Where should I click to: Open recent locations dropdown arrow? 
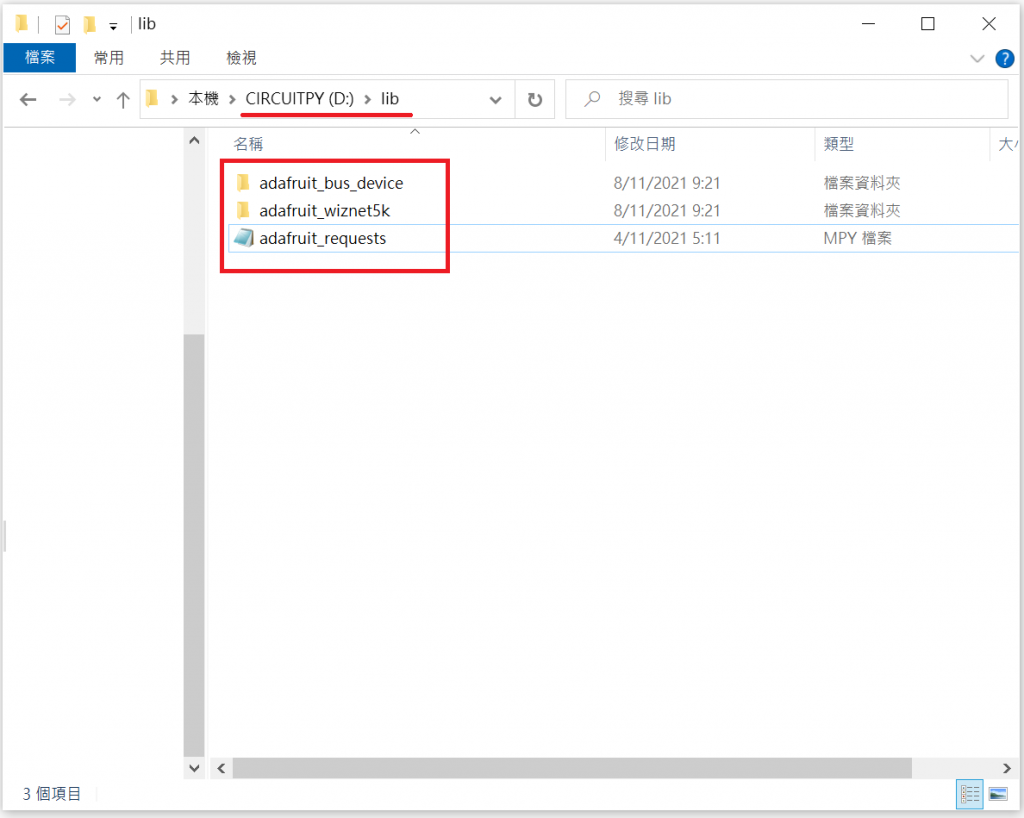[x=97, y=99]
